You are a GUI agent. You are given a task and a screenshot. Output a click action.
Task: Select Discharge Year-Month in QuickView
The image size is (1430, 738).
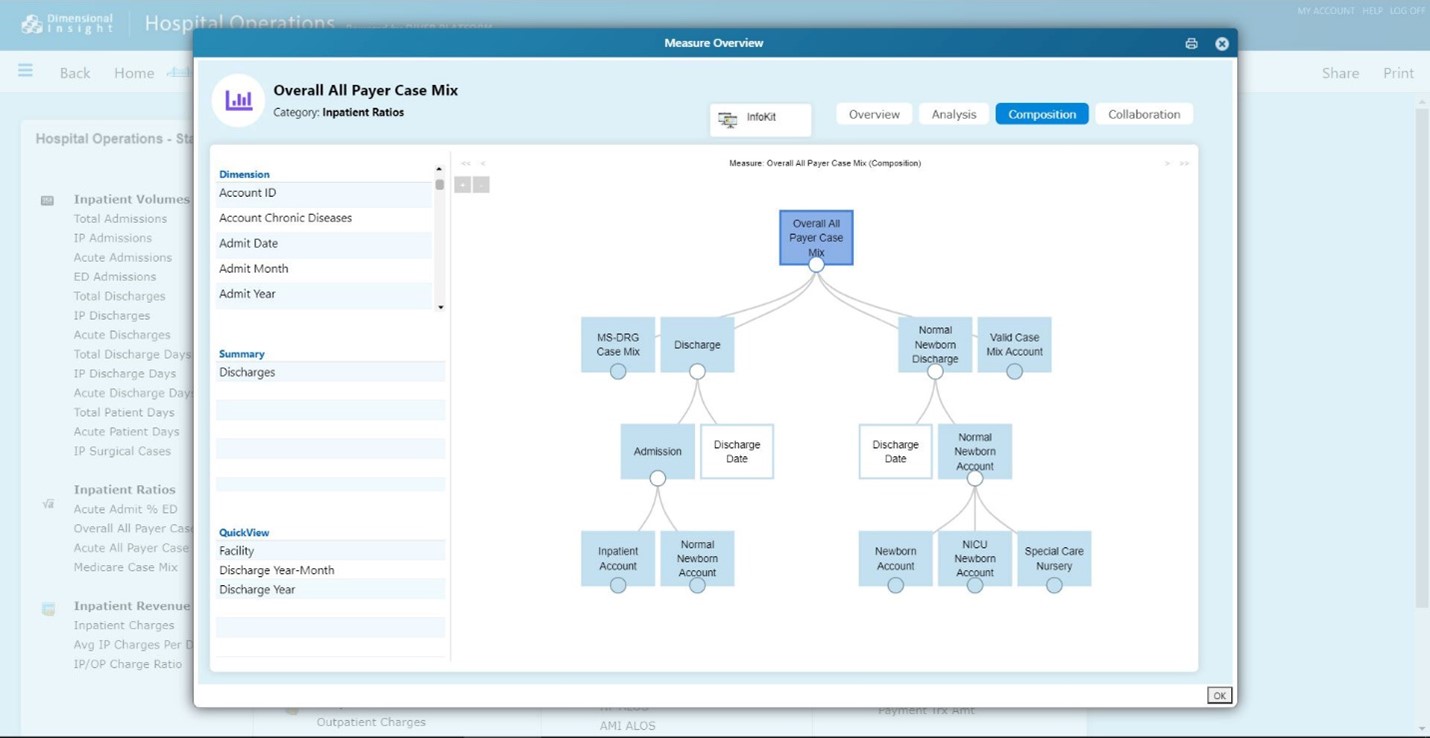pyautogui.click(x=277, y=571)
